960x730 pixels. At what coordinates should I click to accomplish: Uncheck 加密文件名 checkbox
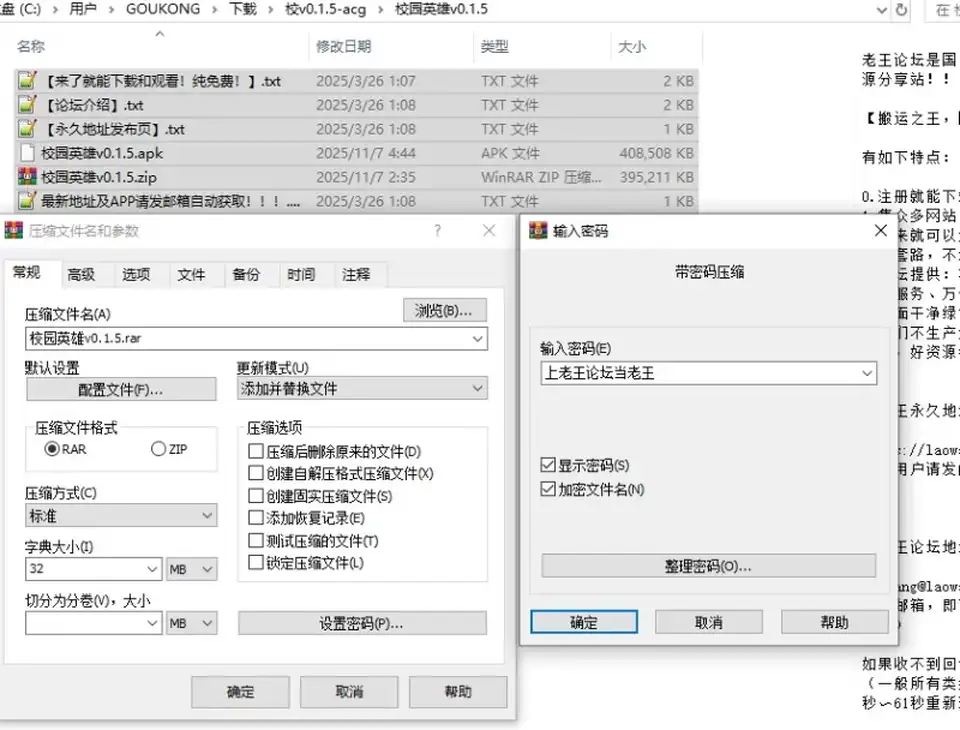tap(548, 489)
